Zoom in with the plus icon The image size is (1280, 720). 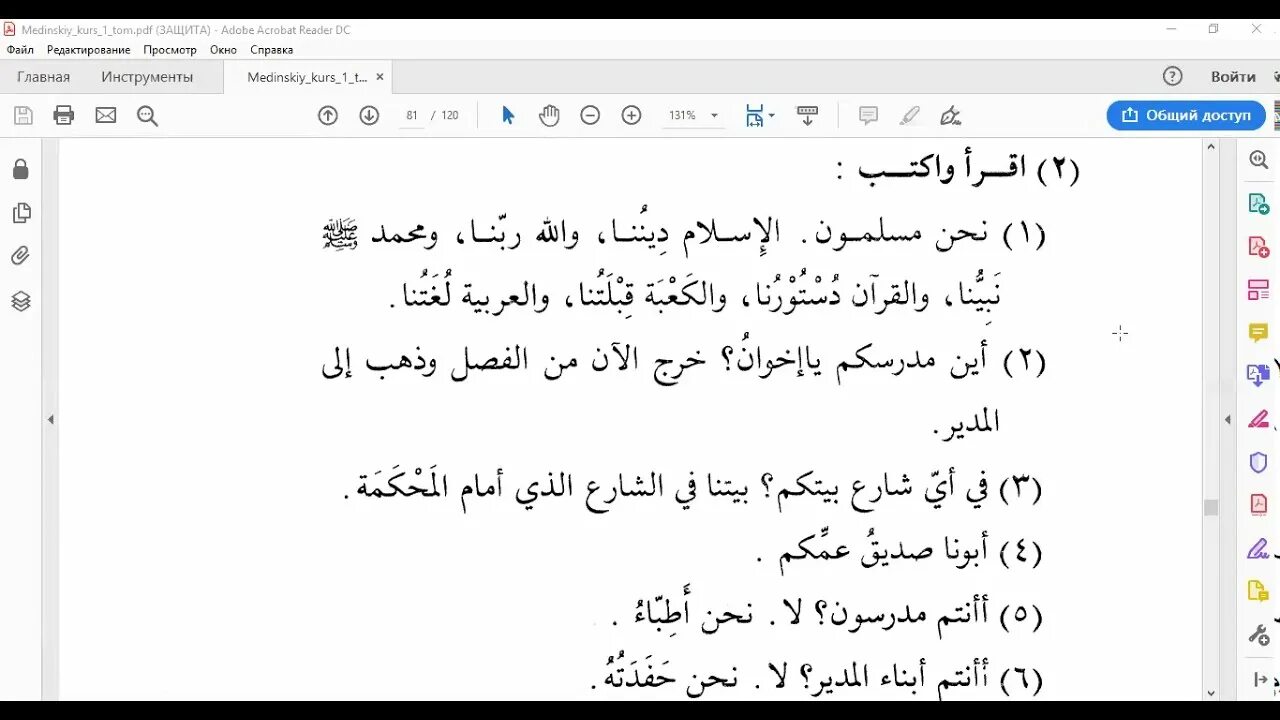[x=631, y=116]
